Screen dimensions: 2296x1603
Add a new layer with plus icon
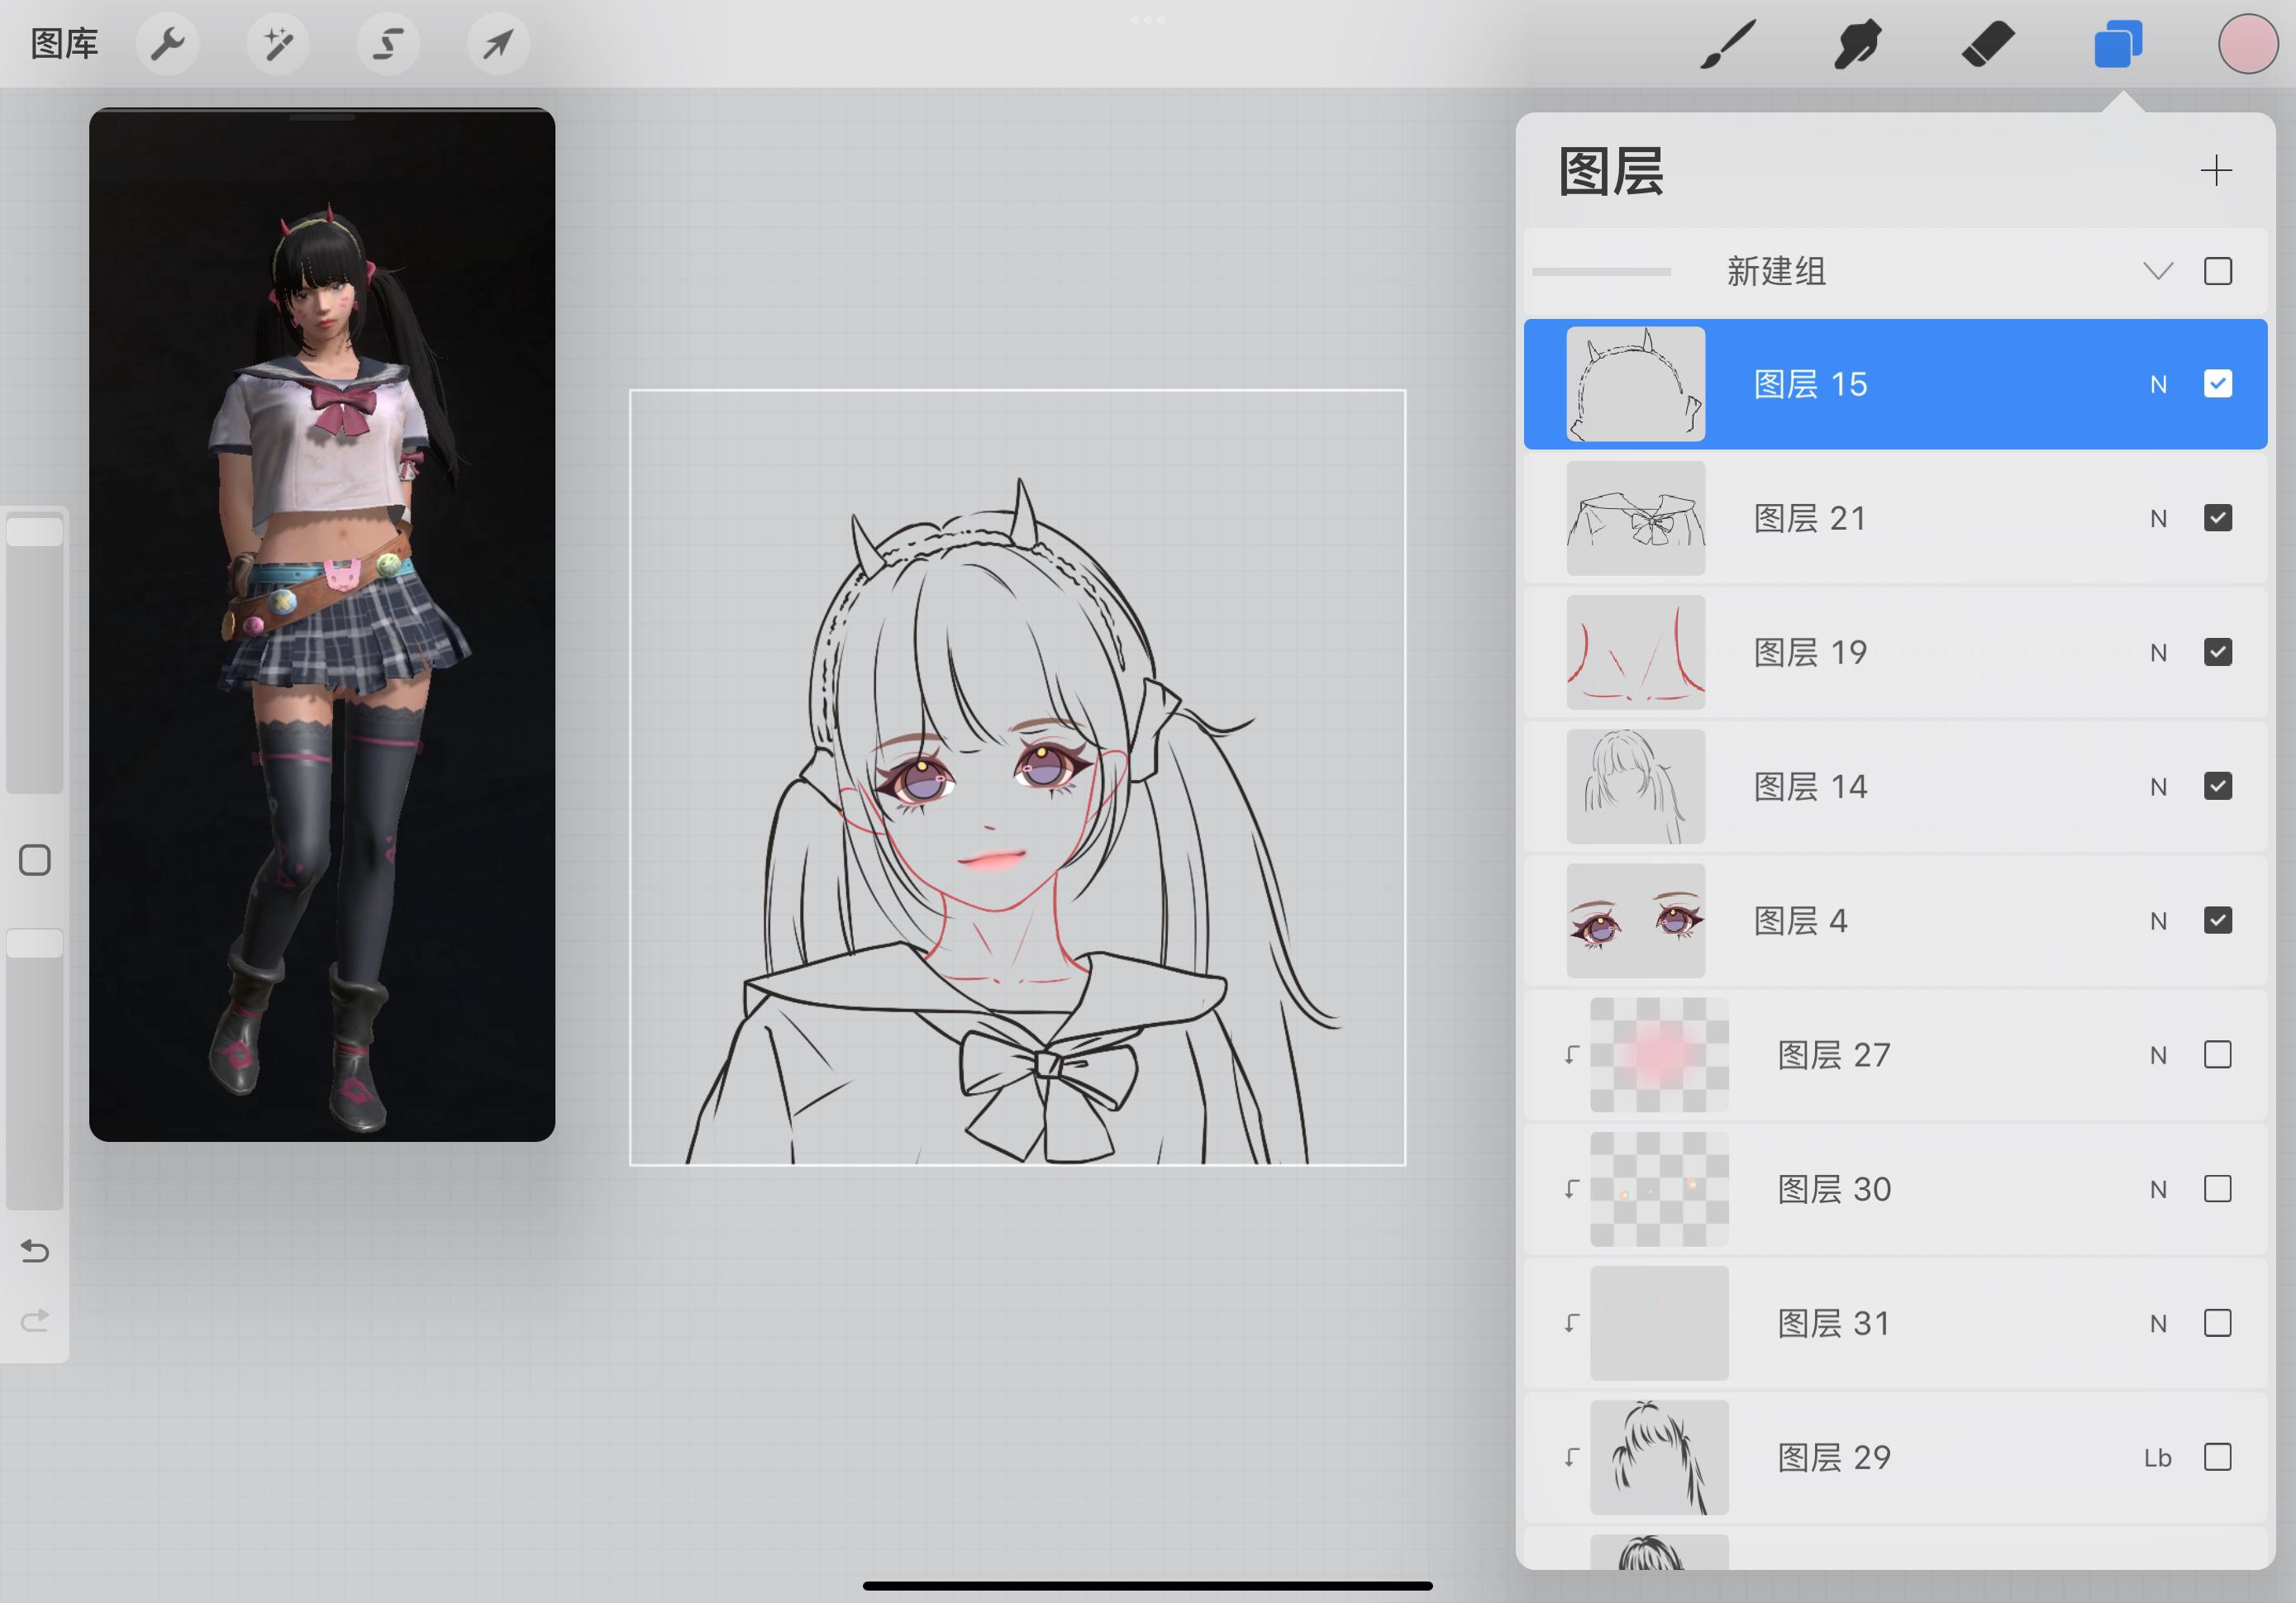(x=2216, y=170)
